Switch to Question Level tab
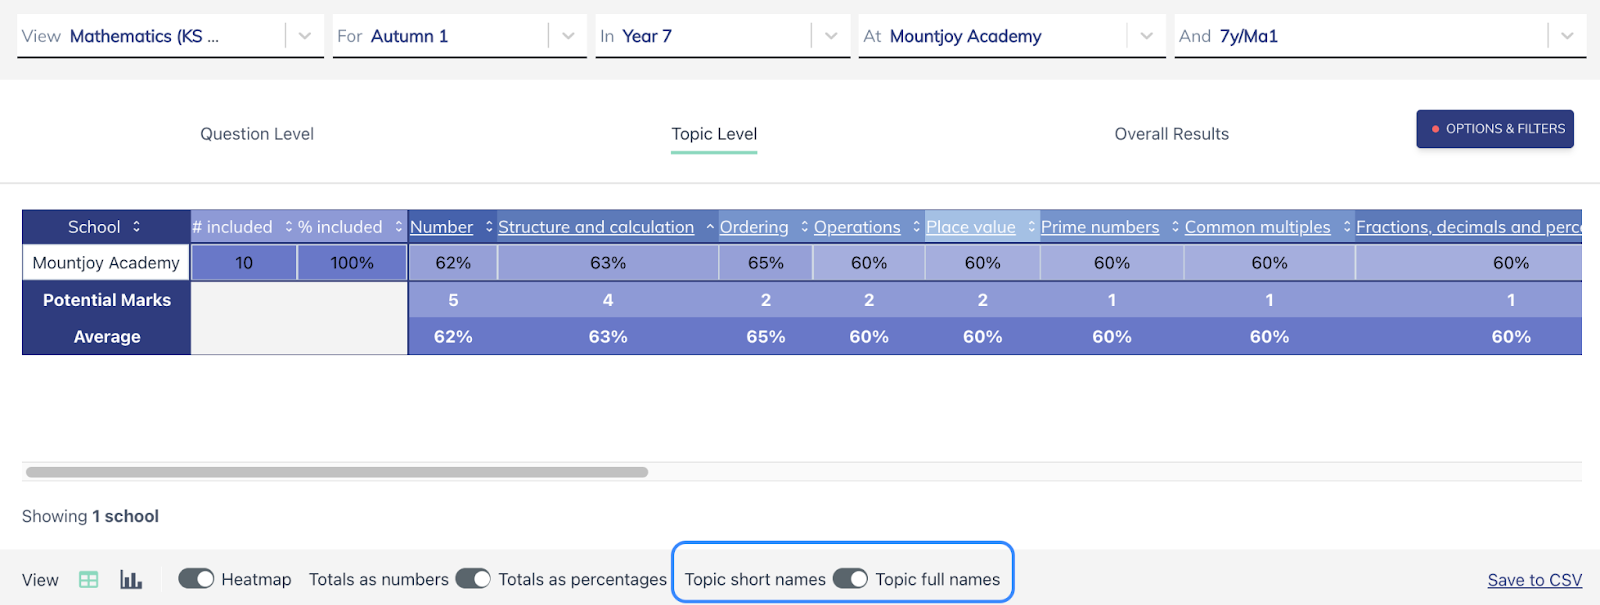This screenshot has width=1600, height=605. pos(257,134)
